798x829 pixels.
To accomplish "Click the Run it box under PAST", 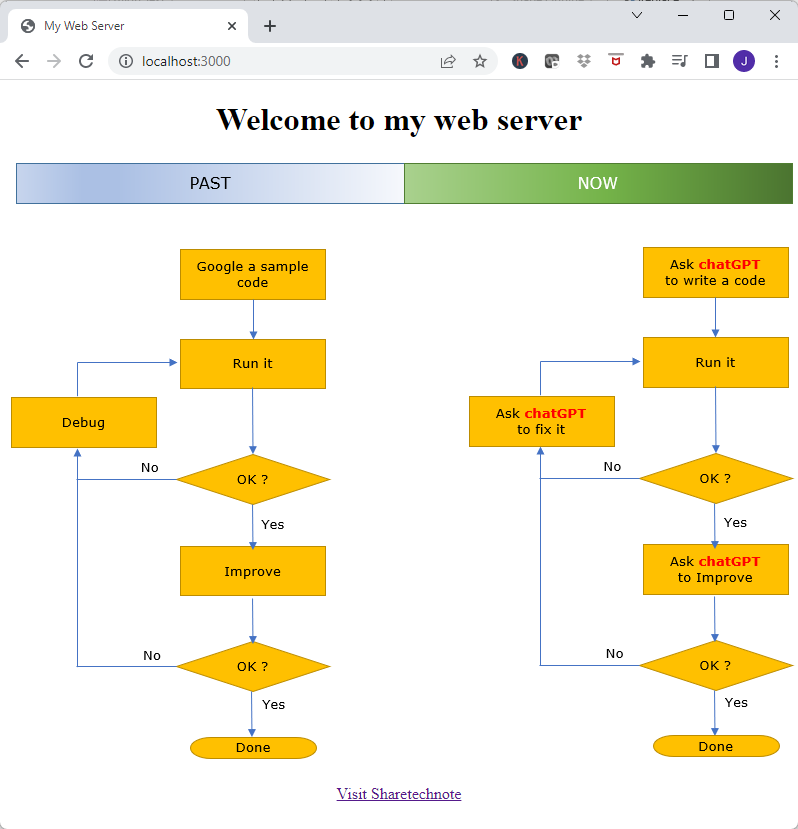I will click(253, 364).
